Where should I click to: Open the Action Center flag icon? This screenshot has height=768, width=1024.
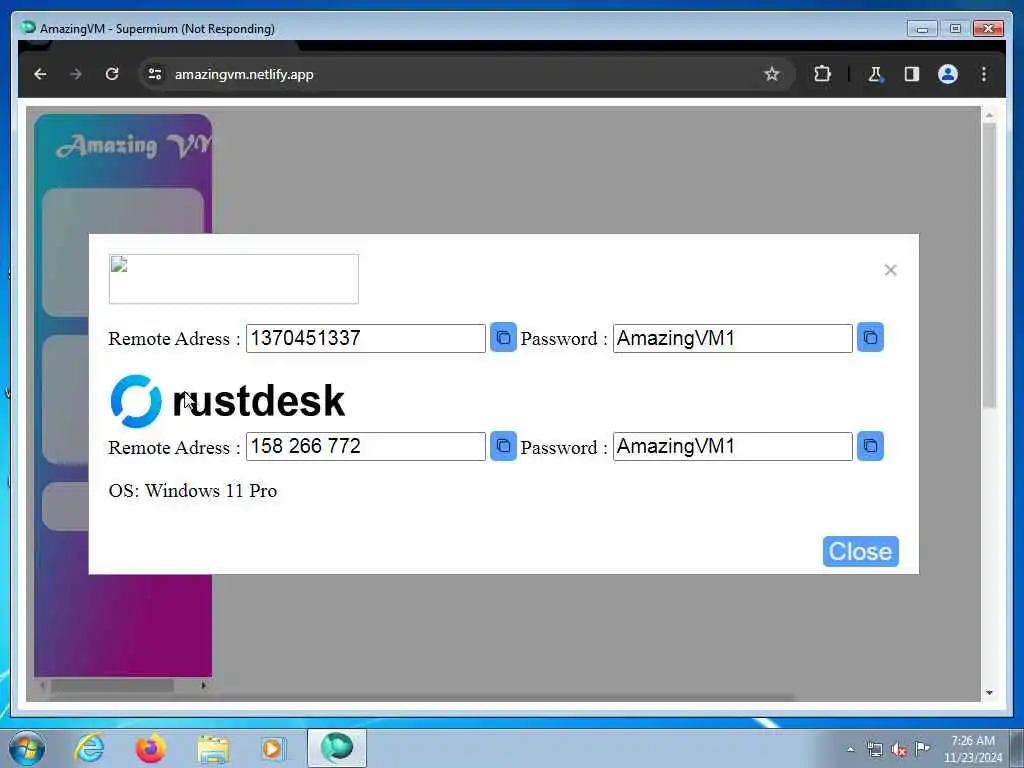[x=922, y=748]
